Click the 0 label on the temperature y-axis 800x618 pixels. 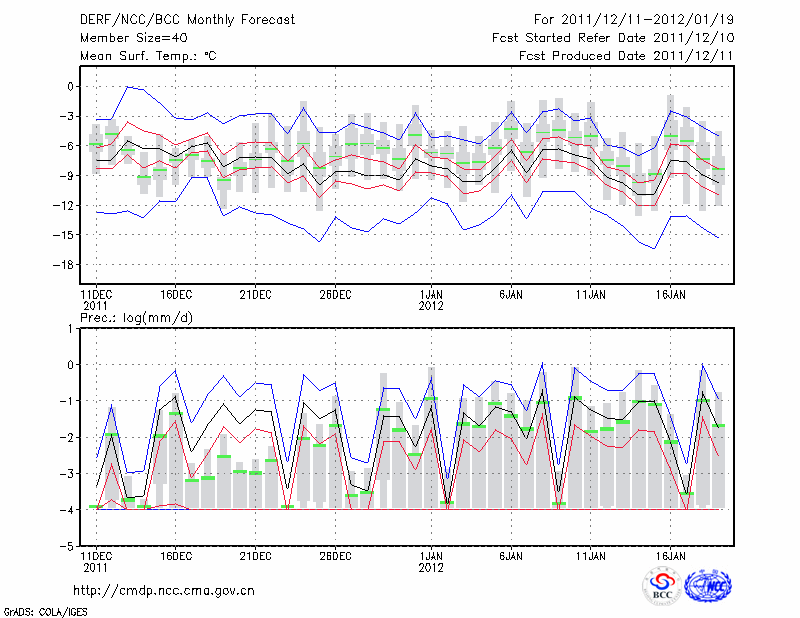tap(72, 86)
